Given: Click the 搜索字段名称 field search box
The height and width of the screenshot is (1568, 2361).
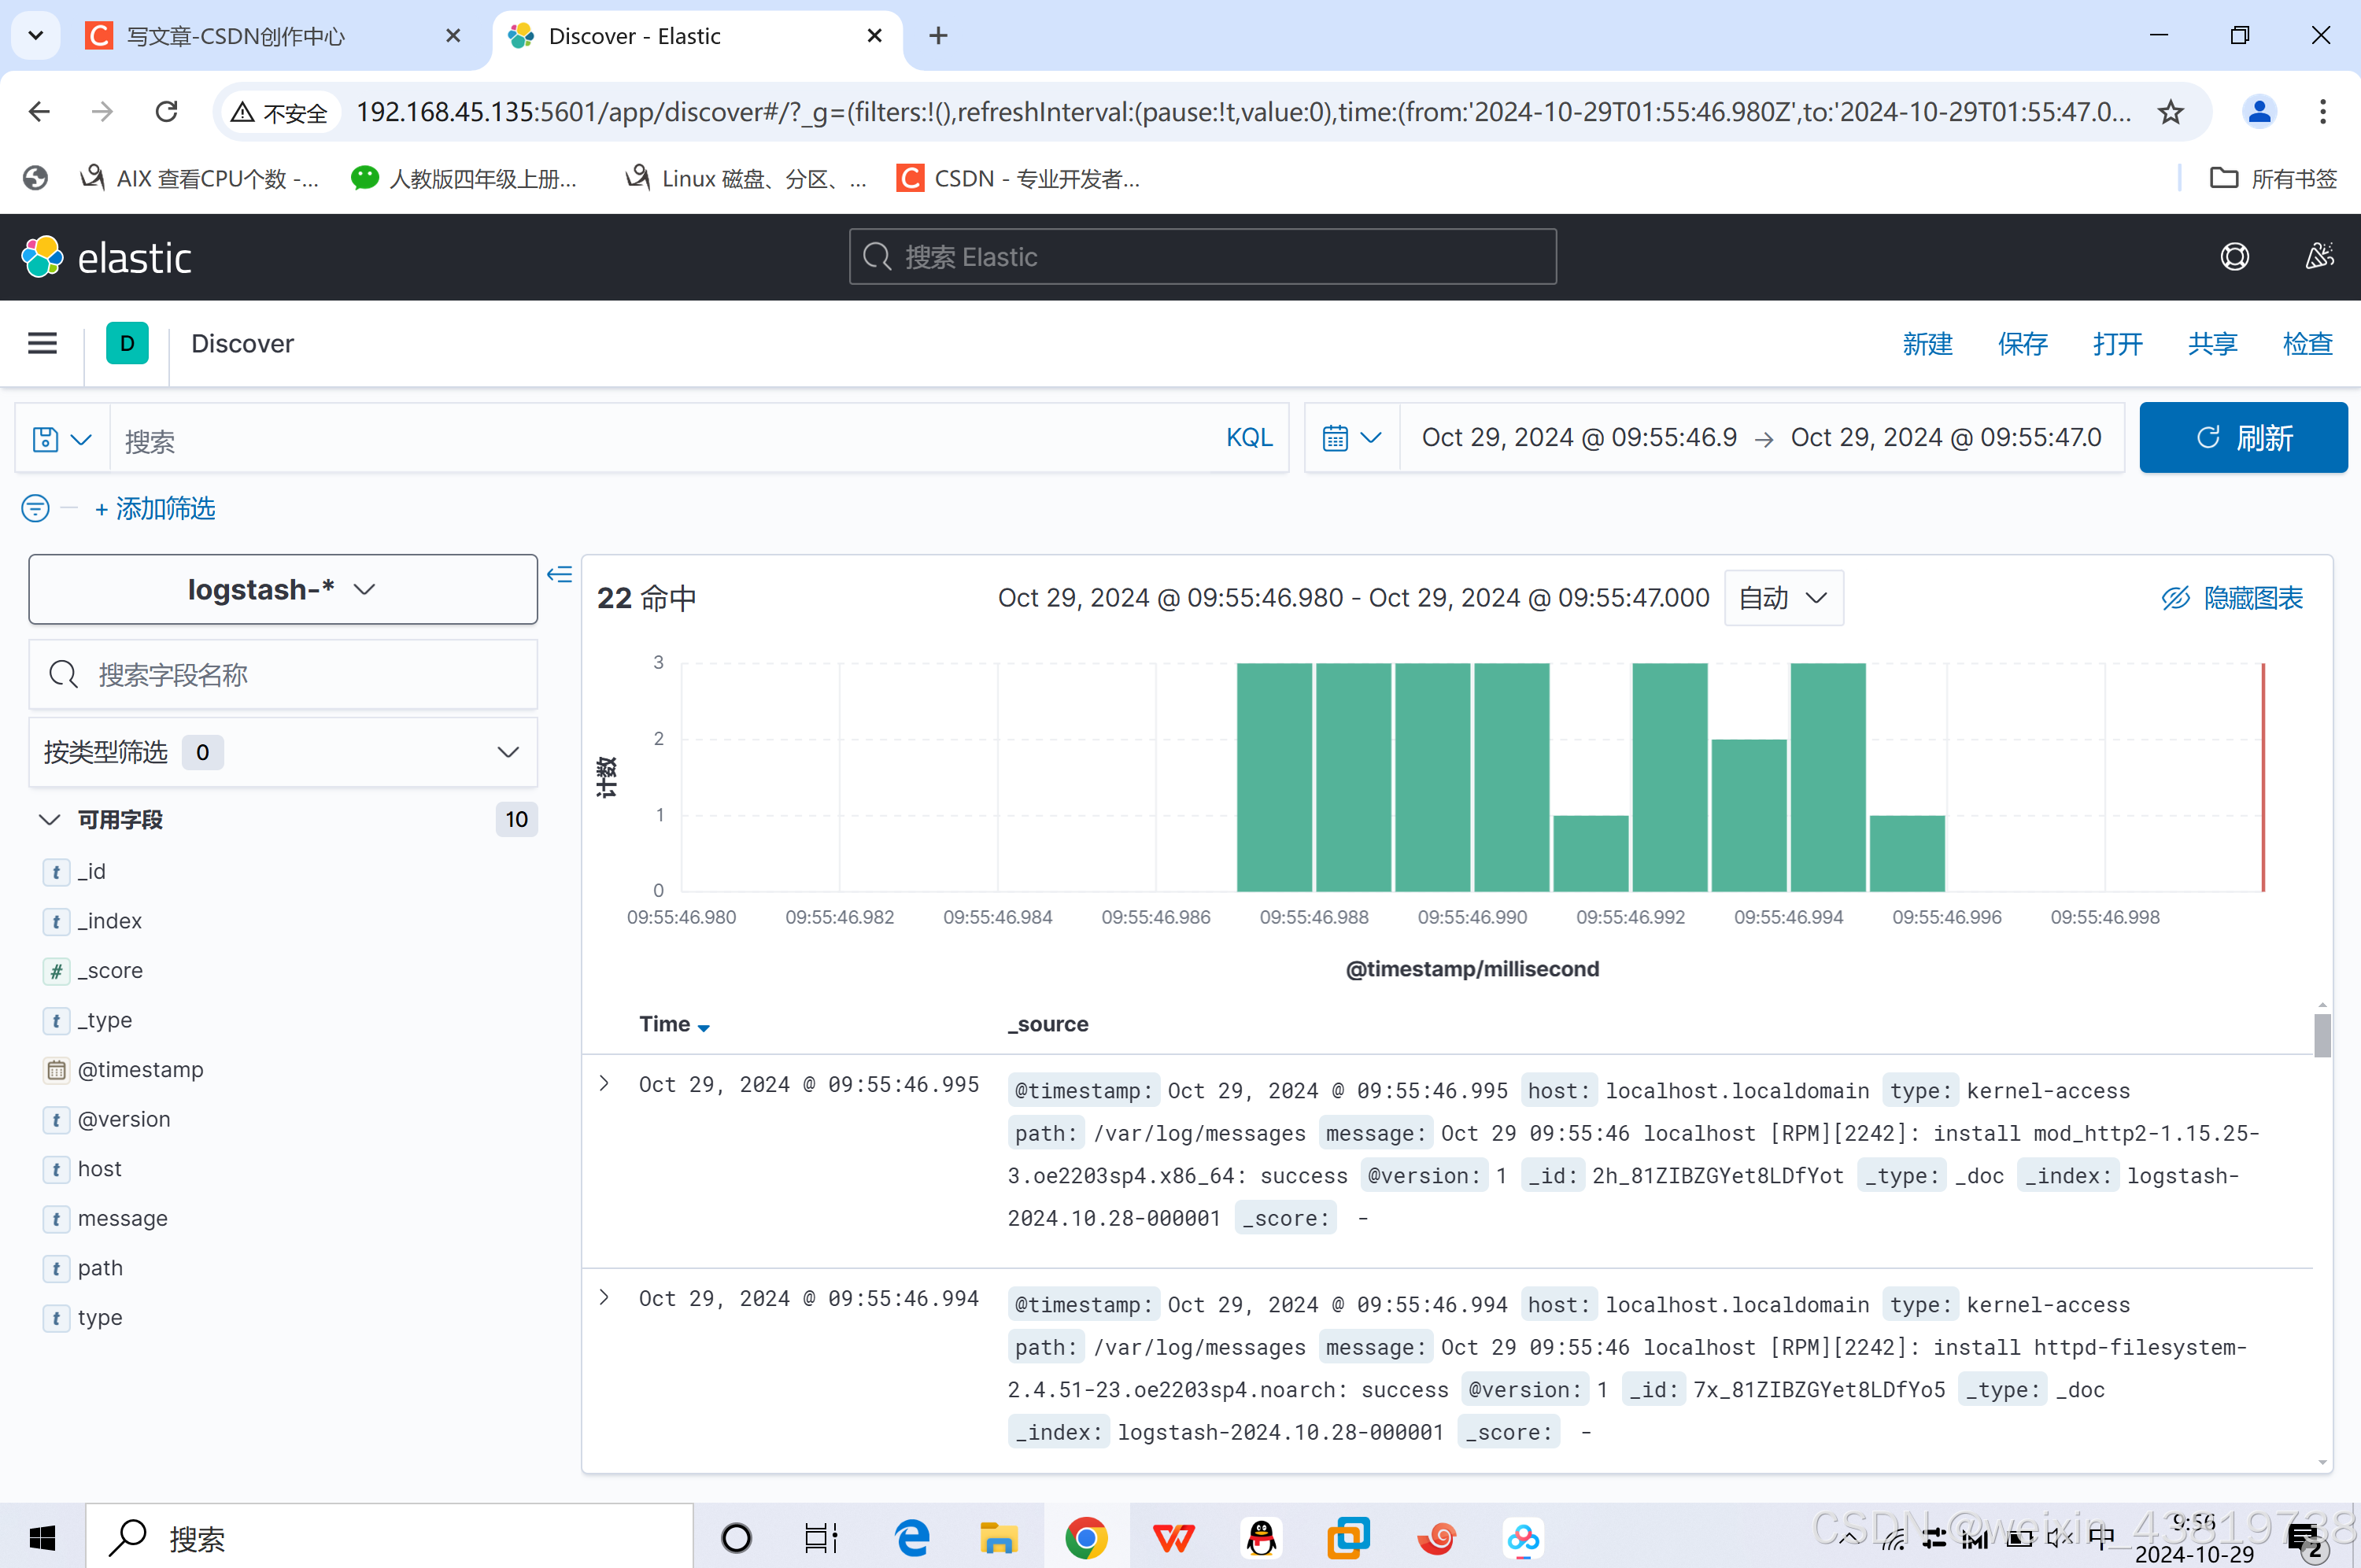Looking at the screenshot, I should pyautogui.click(x=282, y=675).
